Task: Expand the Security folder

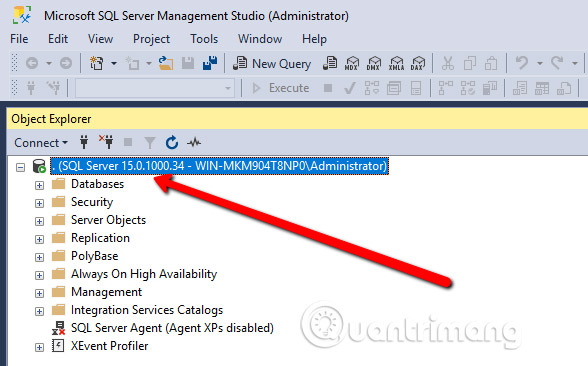Action: point(39,203)
